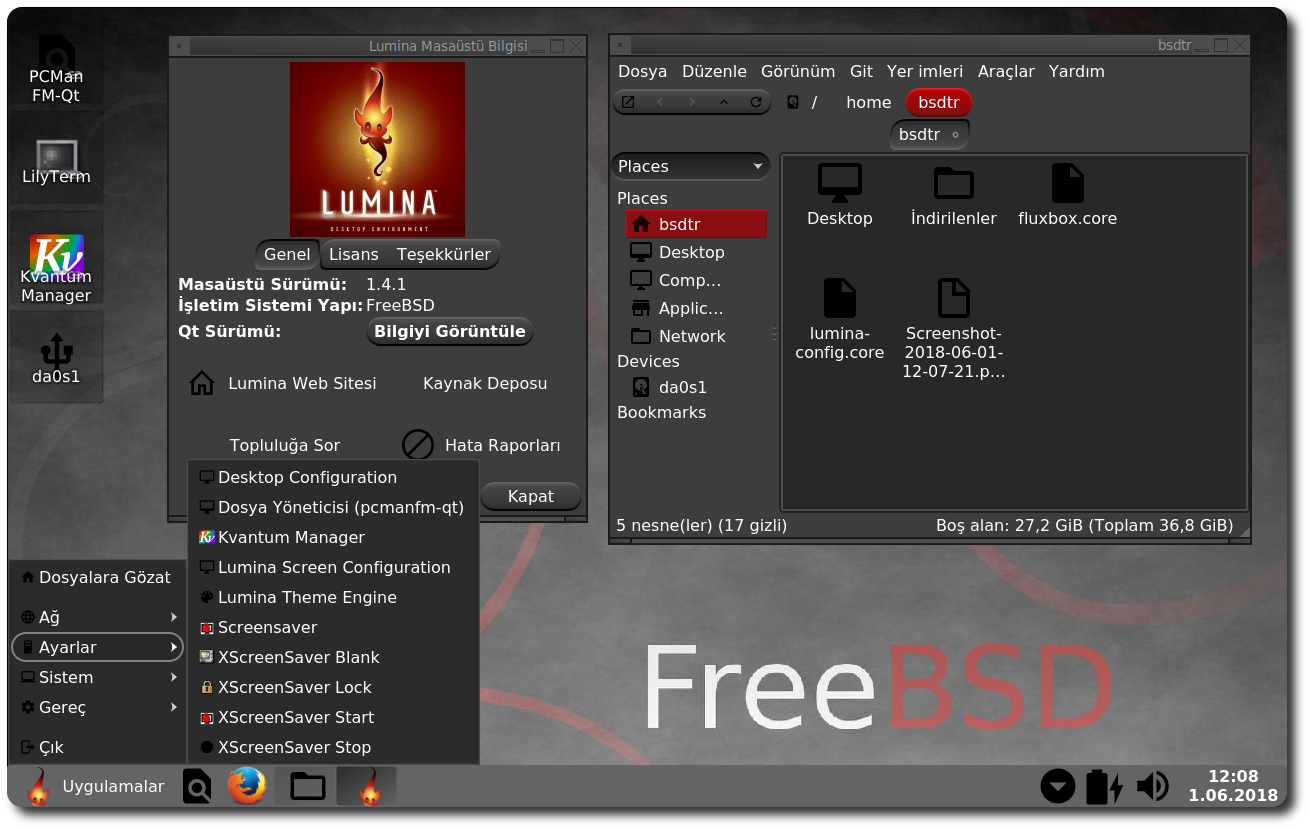
Task: Go forward in file manager
Action: coord(692,102)
